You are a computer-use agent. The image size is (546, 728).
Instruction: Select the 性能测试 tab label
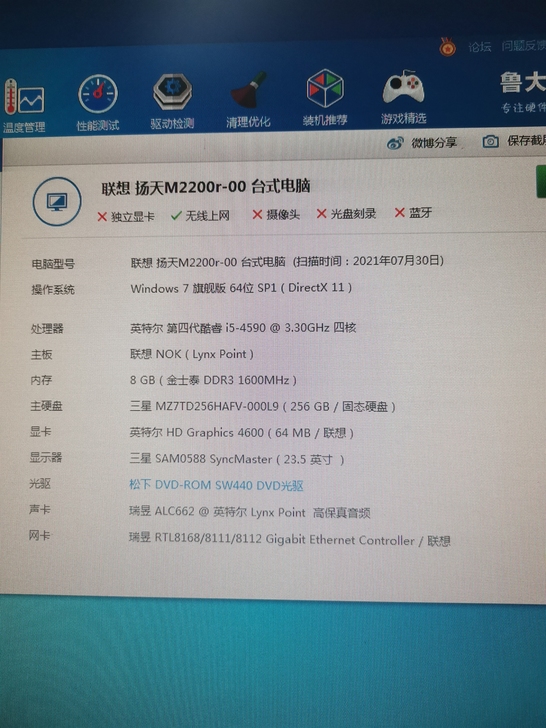pyautogui.click(x=98, y=125)
